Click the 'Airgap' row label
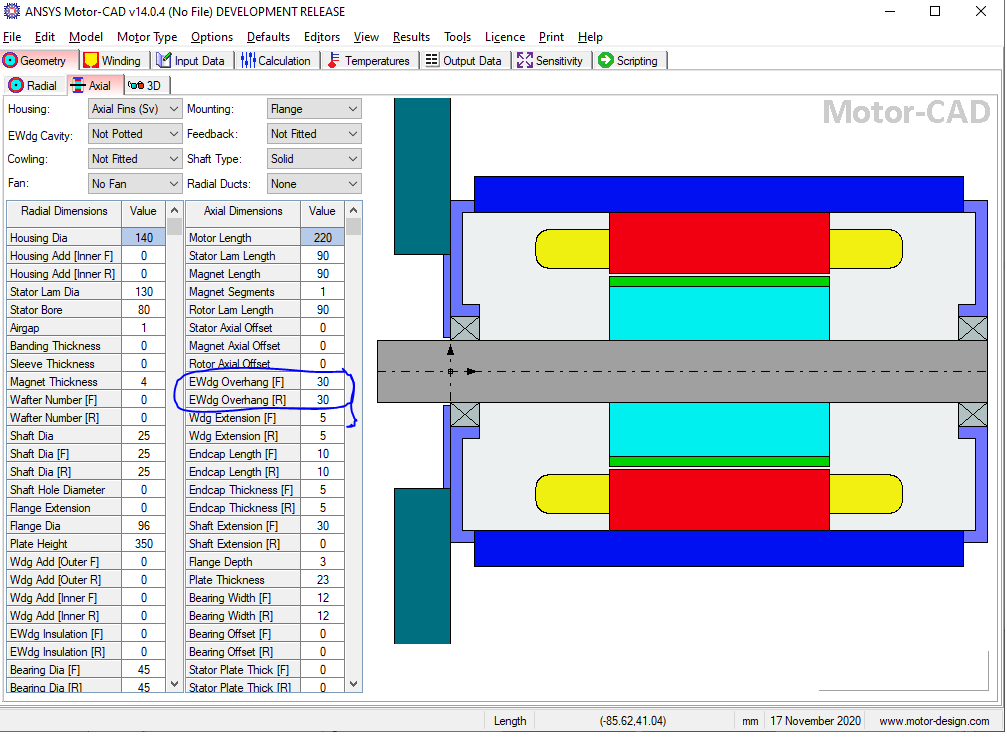This screenshot has width=1007, height=738. tap(24, 328)
